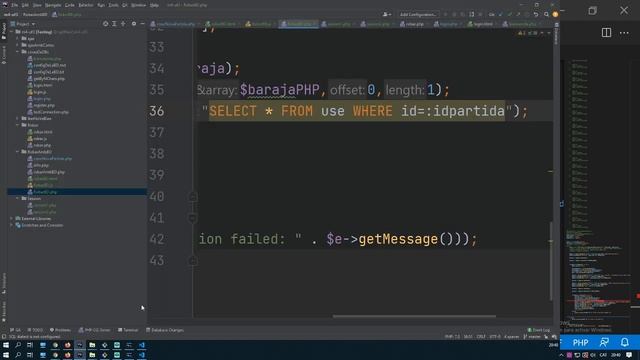Change UTF-8 file encoding in status bar
640x360 pixels.
[x=495, y=337]
